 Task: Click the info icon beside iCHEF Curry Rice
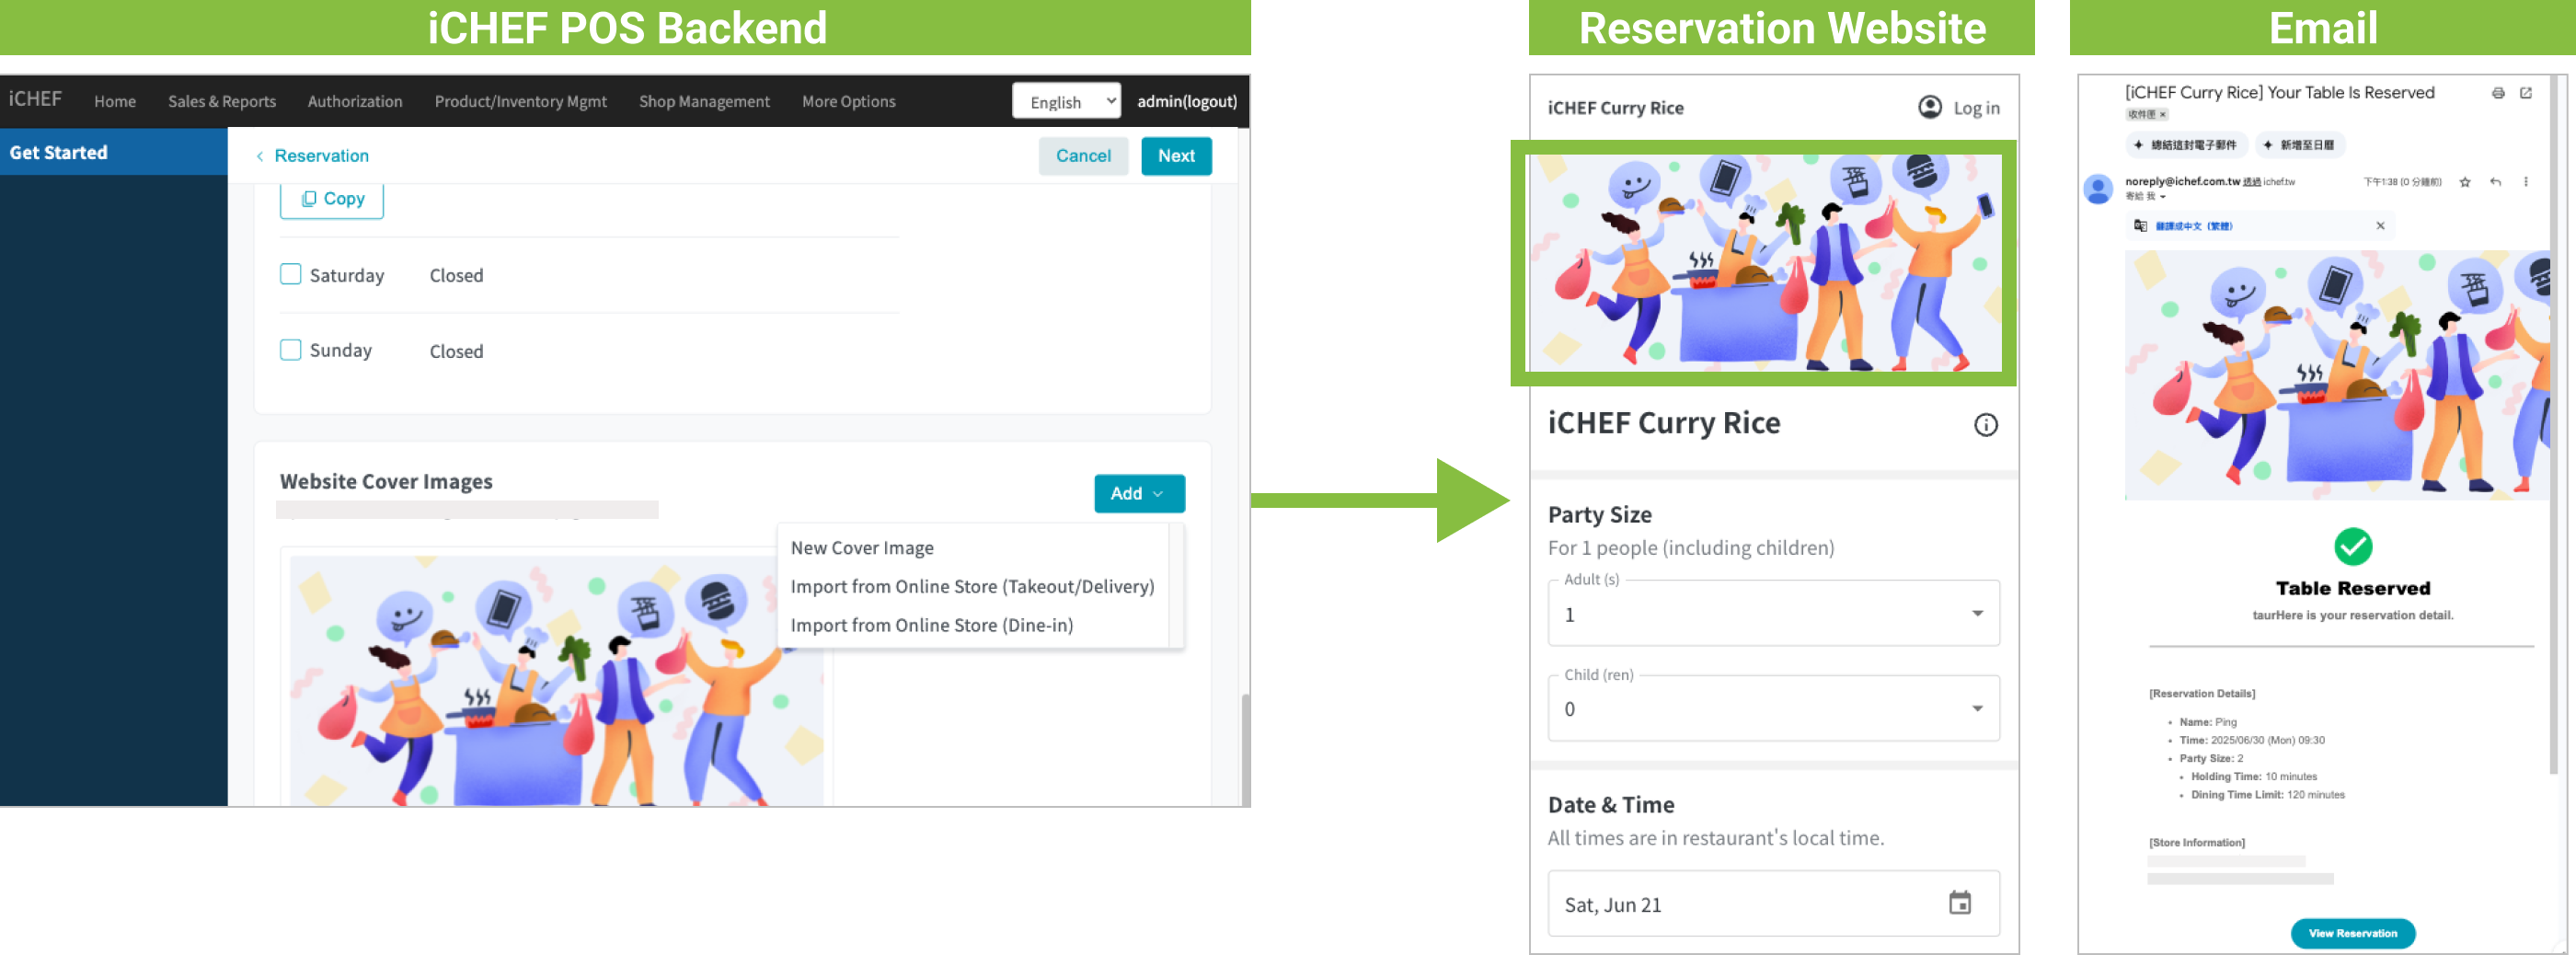tap(1985, 425)
